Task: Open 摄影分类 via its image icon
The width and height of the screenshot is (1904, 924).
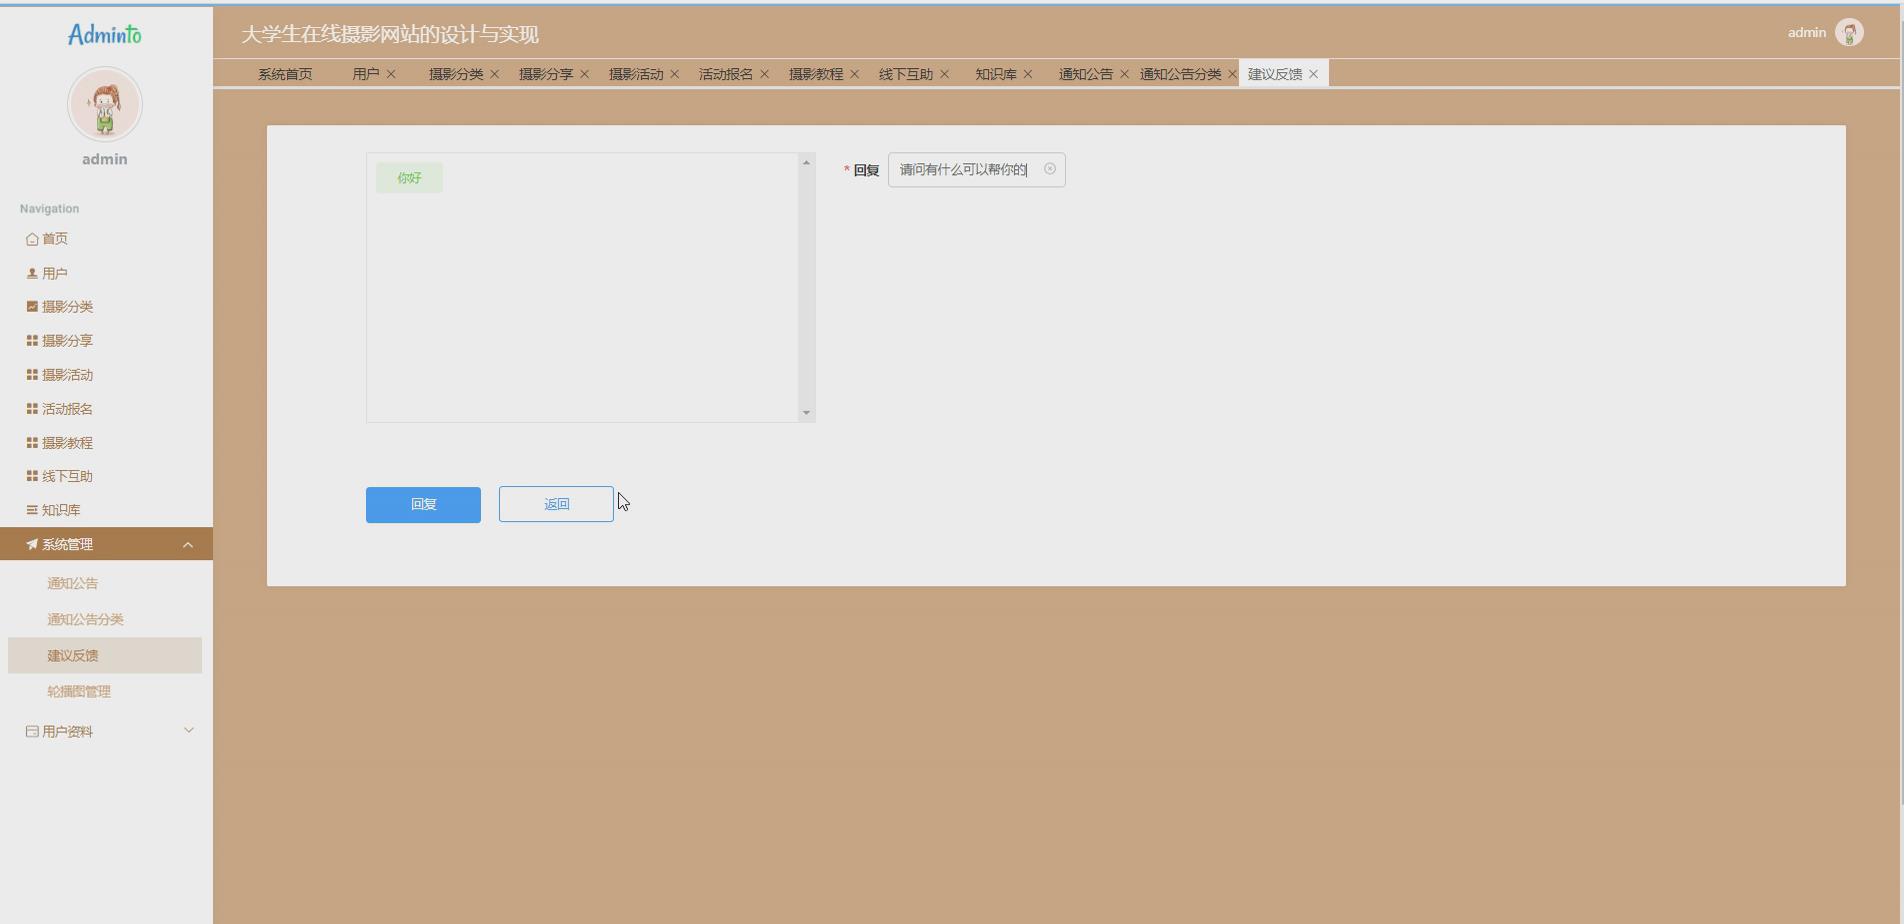Action: 30,306
